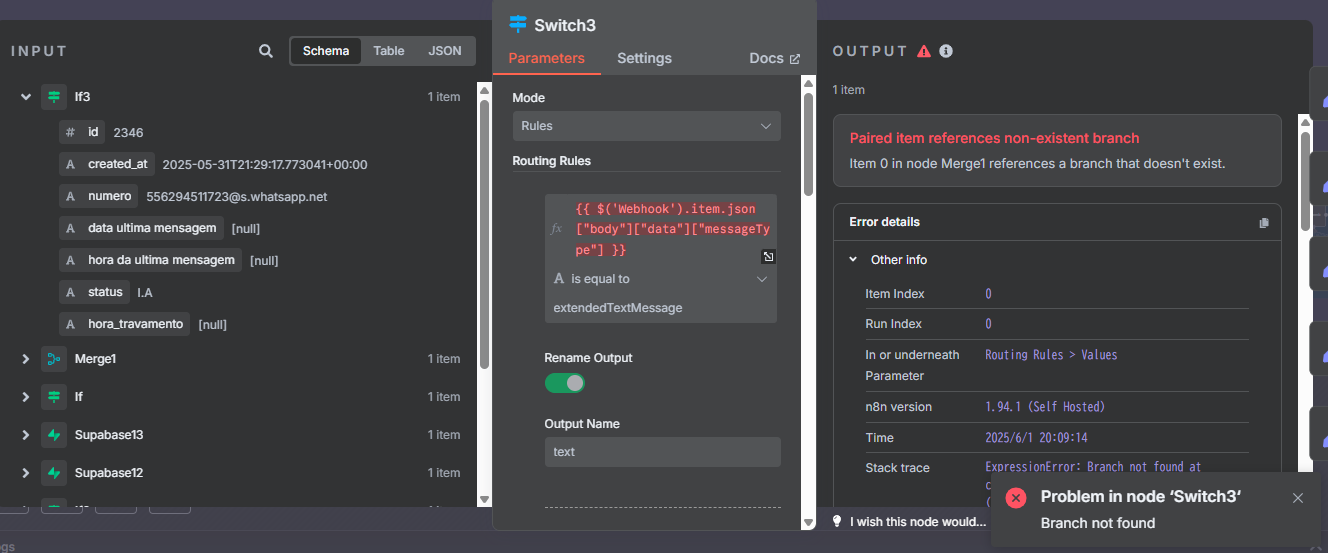This screenshot has width=1328, height=553.
Task: Click the green If node icon
Action: (54, 397)
